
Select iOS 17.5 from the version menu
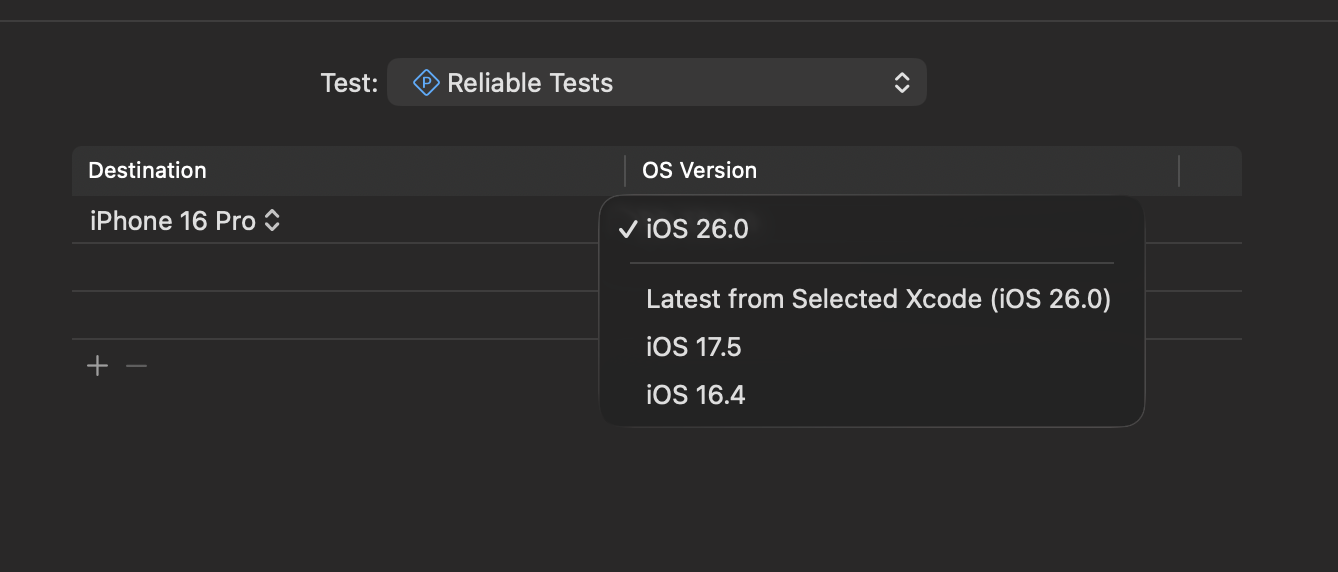tap(694, 347)
